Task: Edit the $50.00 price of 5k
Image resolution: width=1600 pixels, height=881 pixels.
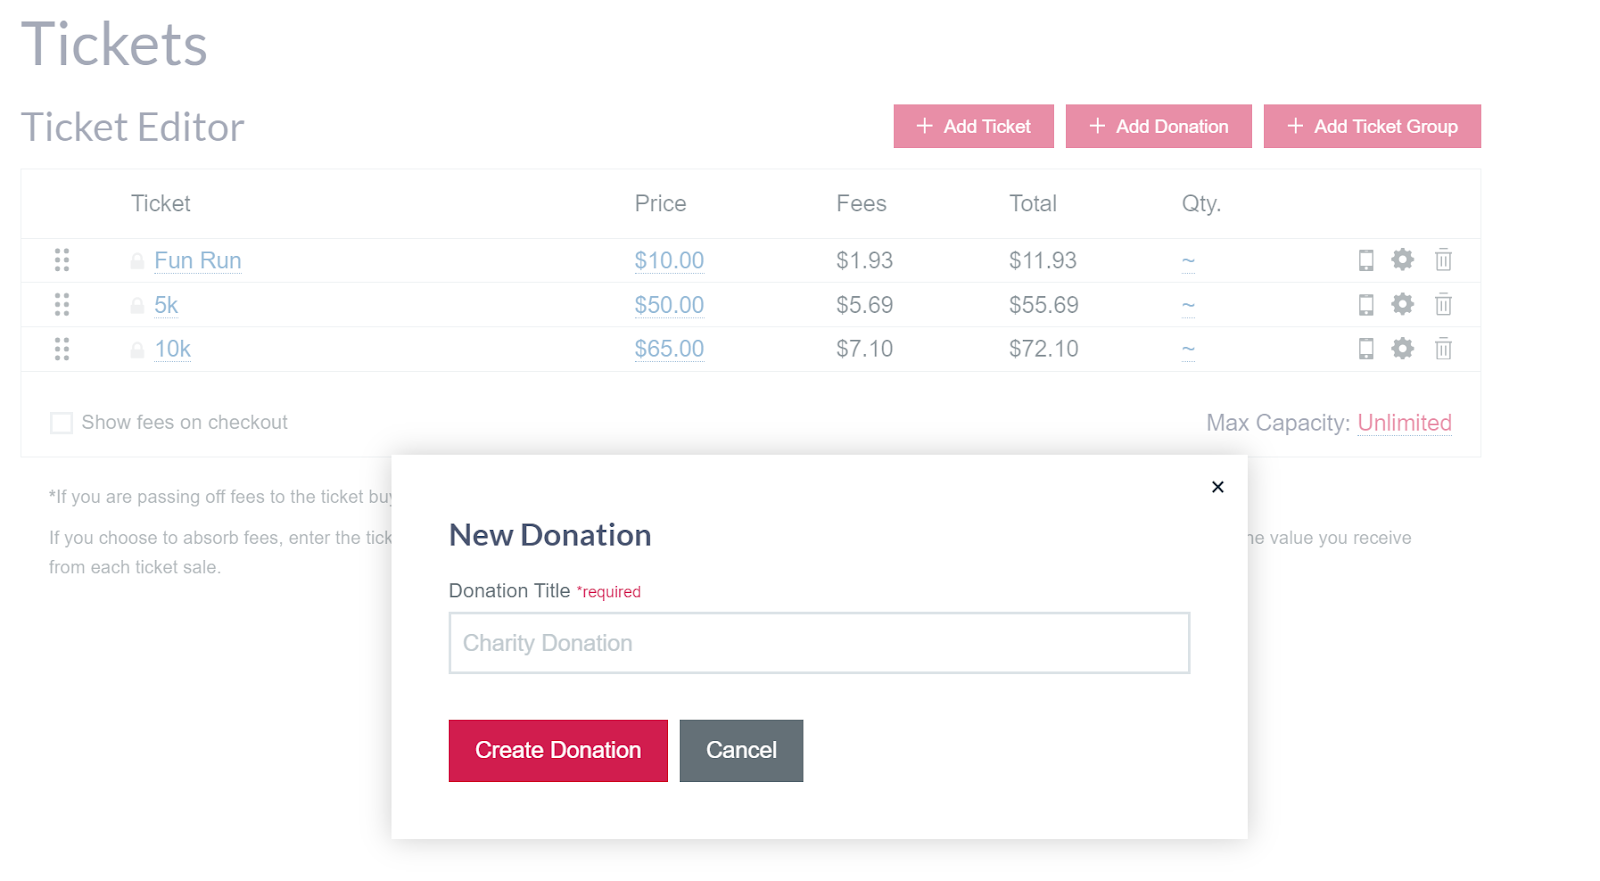Action: [669, 305]
